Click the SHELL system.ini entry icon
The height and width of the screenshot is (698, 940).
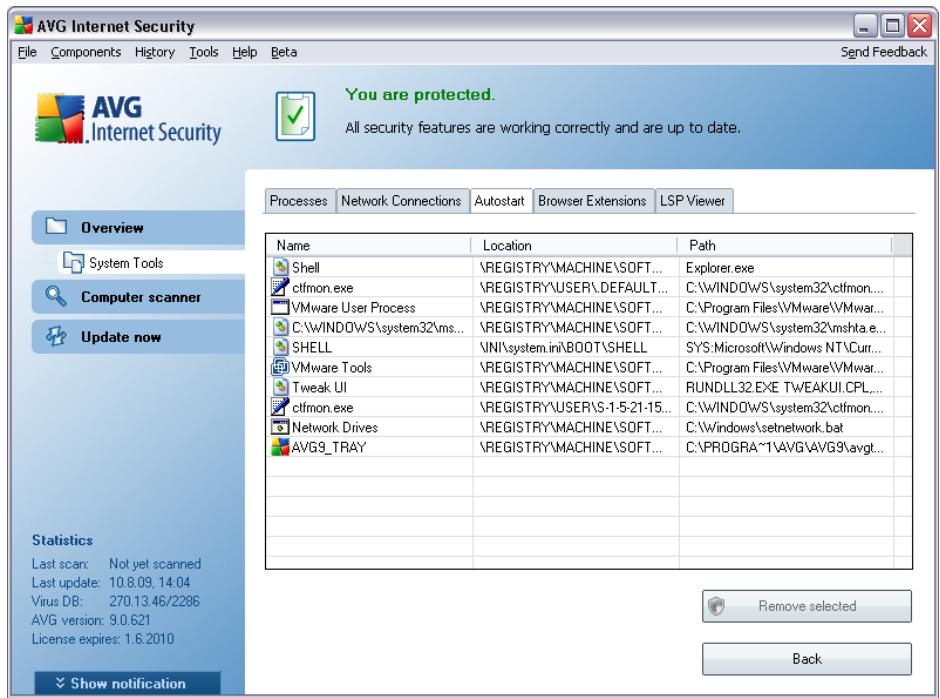tap(280, 347)
